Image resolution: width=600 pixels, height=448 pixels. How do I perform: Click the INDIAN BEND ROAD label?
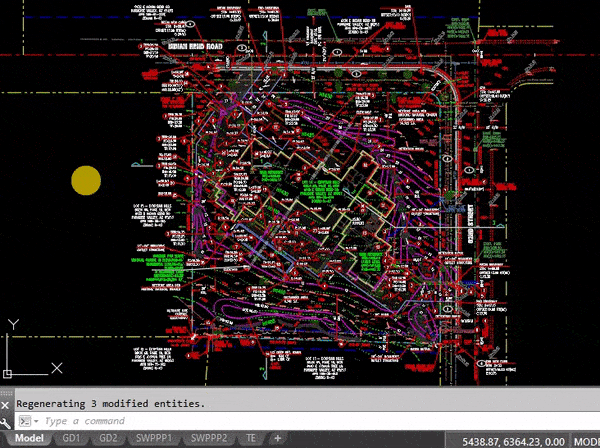coord(196,47)
